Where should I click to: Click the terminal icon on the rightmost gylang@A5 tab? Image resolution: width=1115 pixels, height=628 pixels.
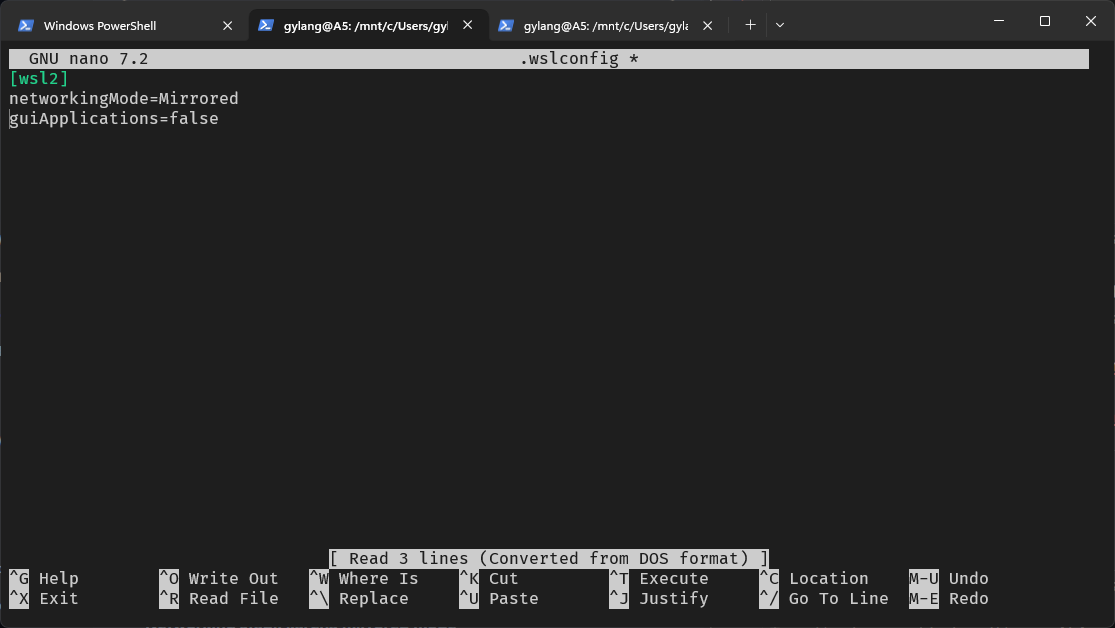506,25
